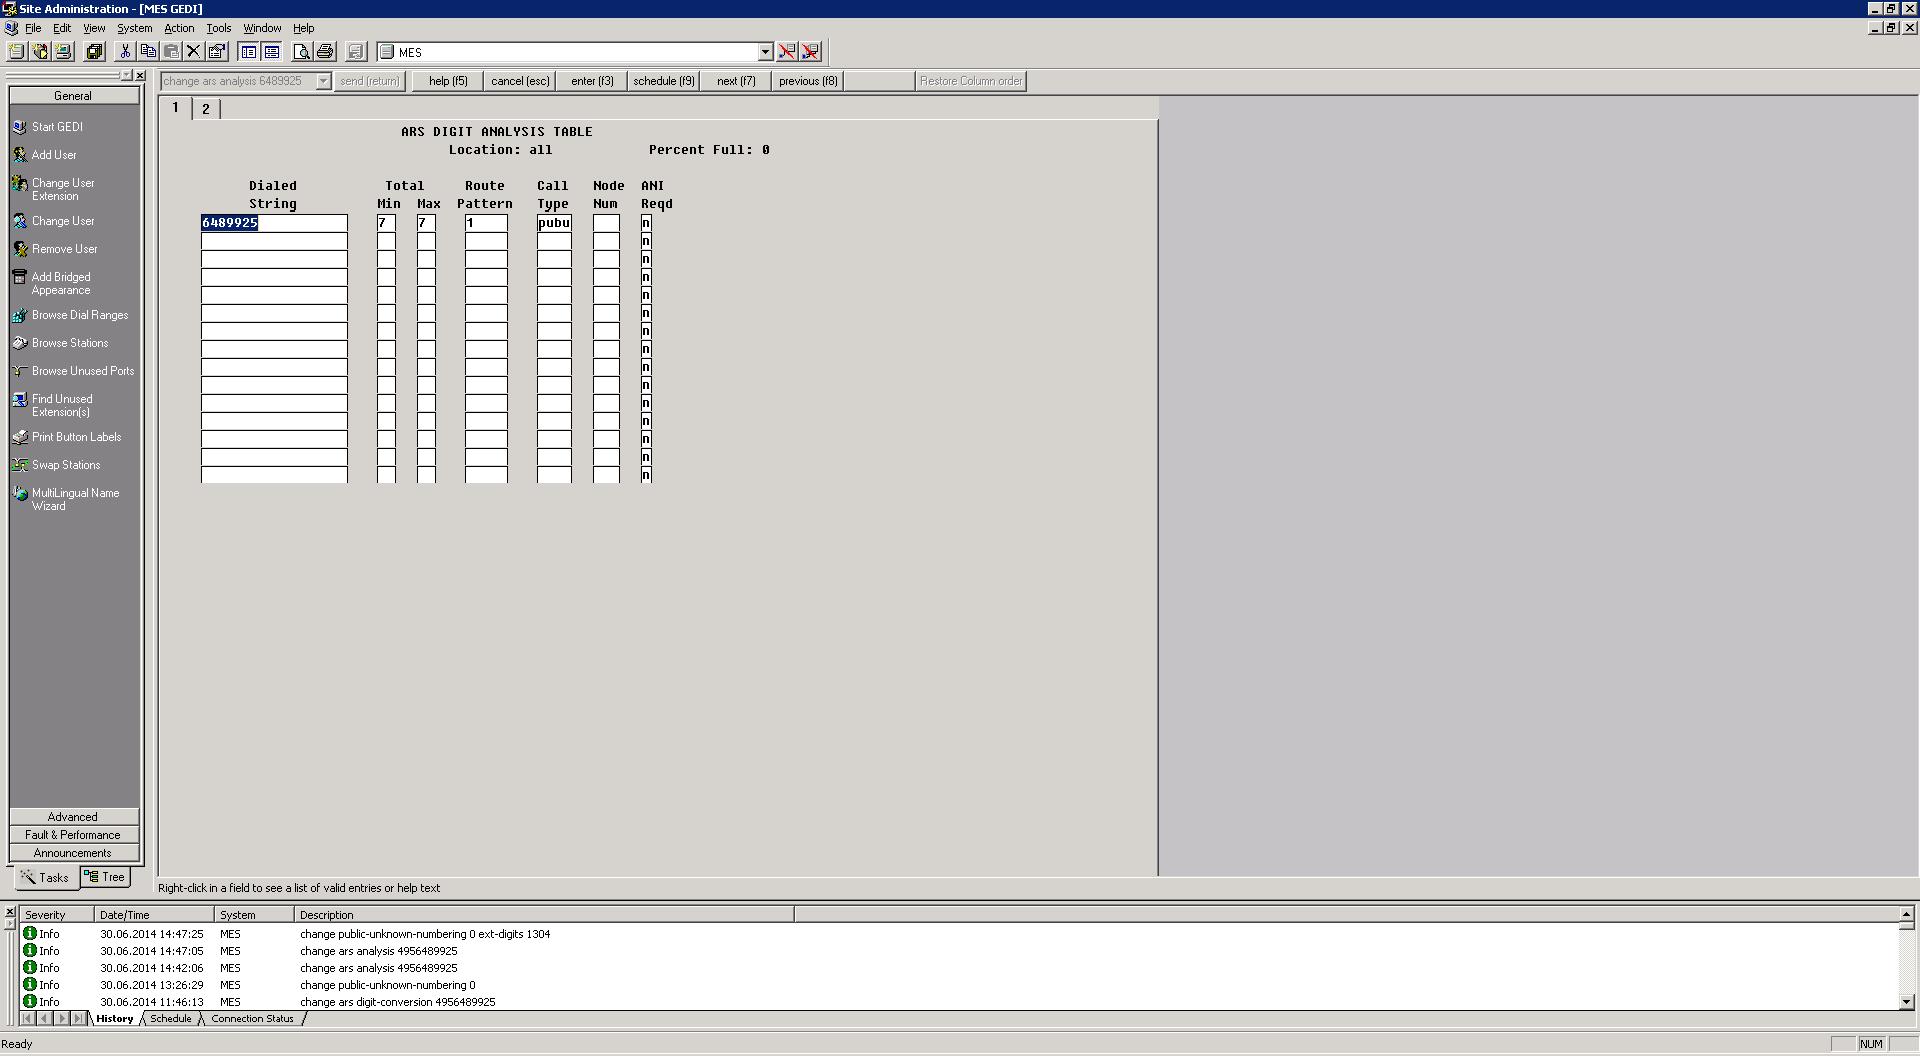
Task: Click the first row Call Type field
Action: (x=554, y=223)
